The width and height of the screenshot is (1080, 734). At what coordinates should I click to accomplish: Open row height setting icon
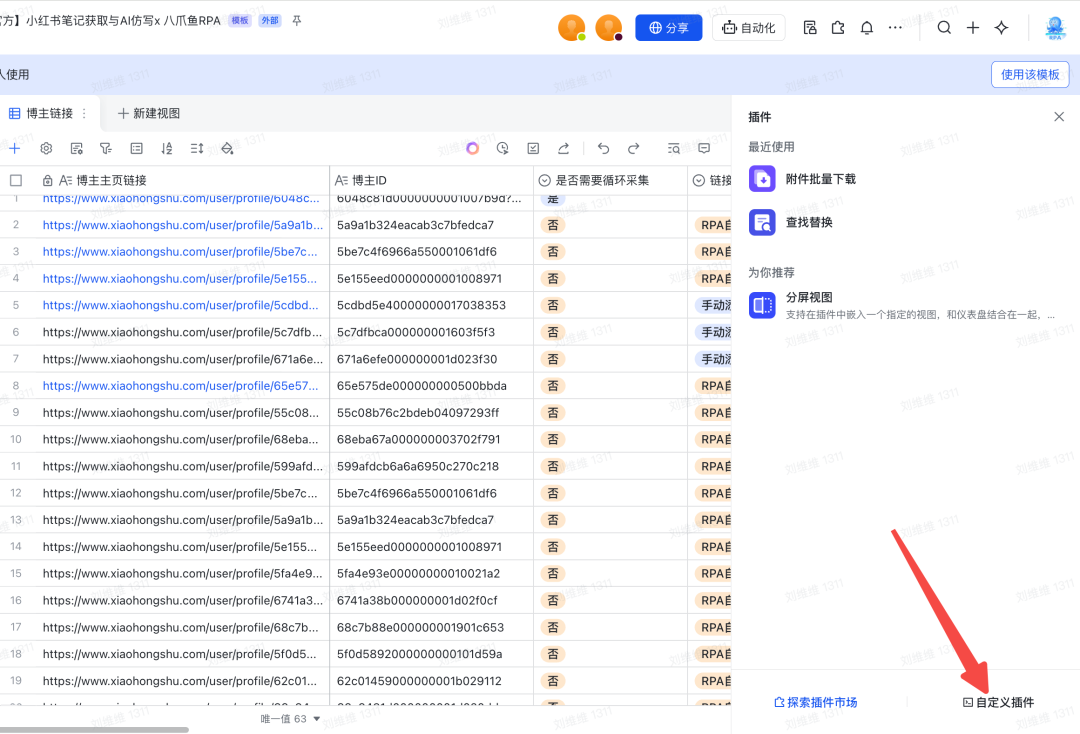197,148
